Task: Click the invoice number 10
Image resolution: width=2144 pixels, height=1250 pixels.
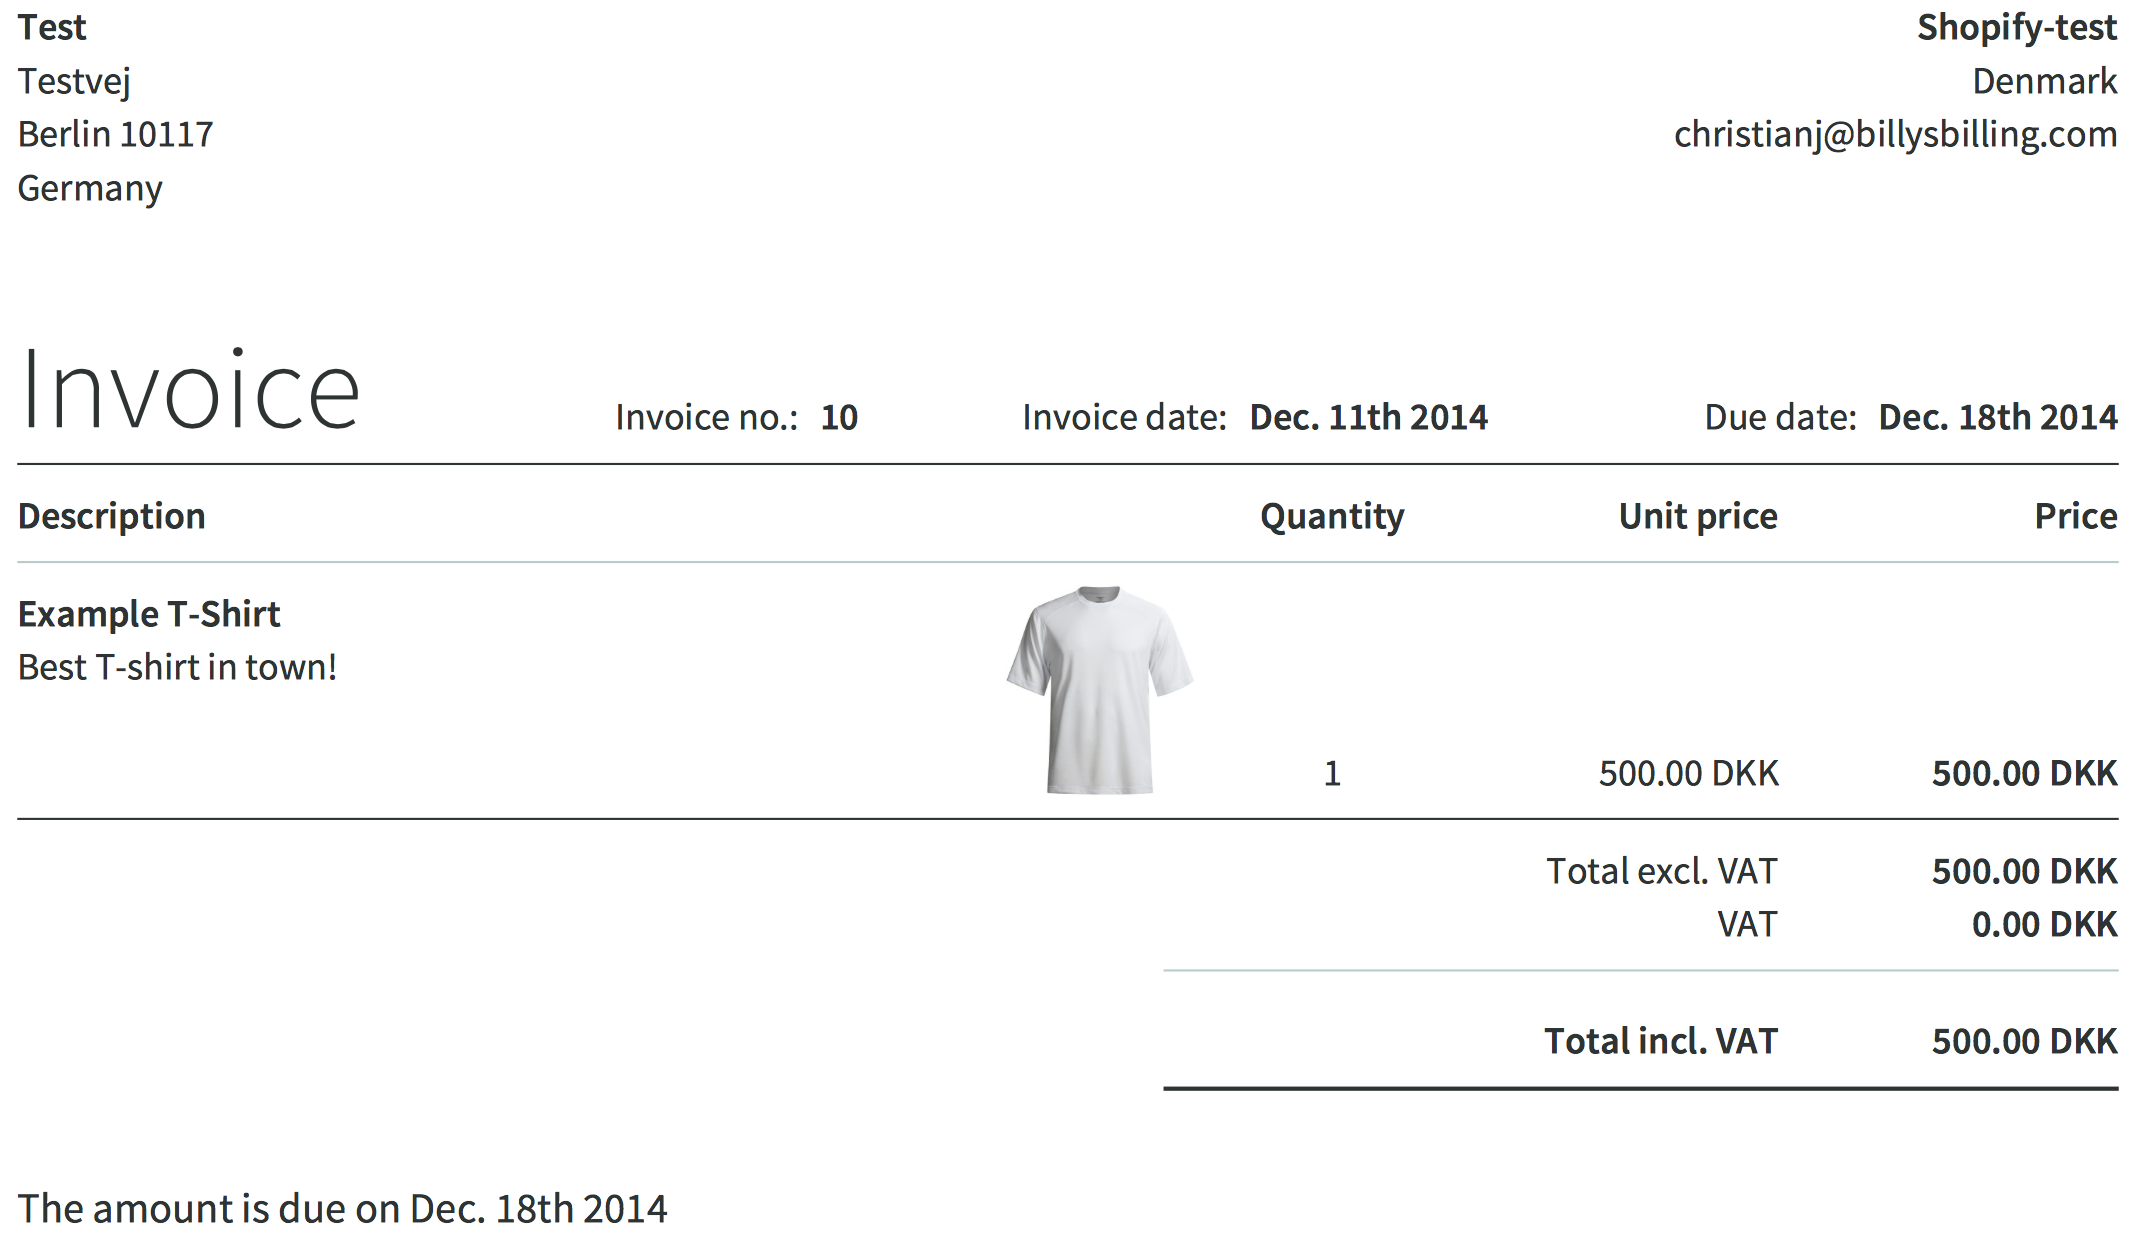Action: coord(839,417)
